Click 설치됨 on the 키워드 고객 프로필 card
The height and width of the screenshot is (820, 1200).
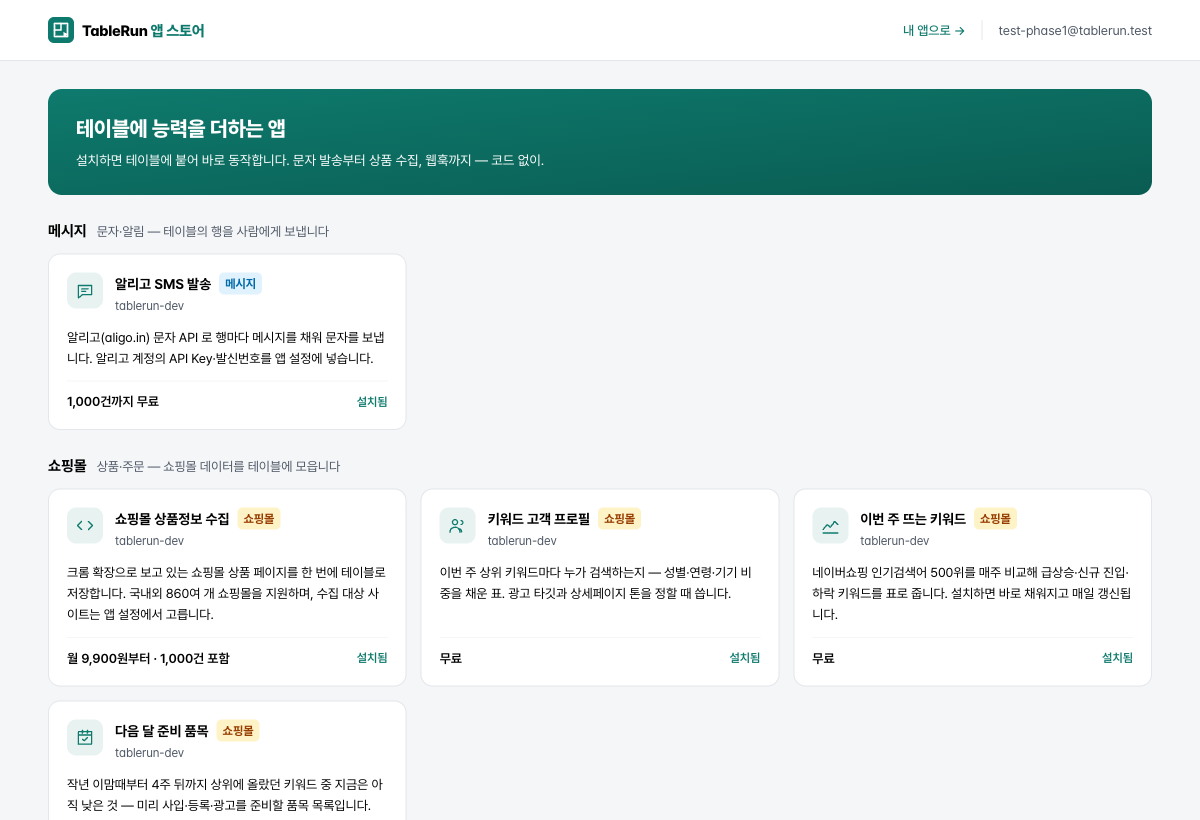pos(744,658)
